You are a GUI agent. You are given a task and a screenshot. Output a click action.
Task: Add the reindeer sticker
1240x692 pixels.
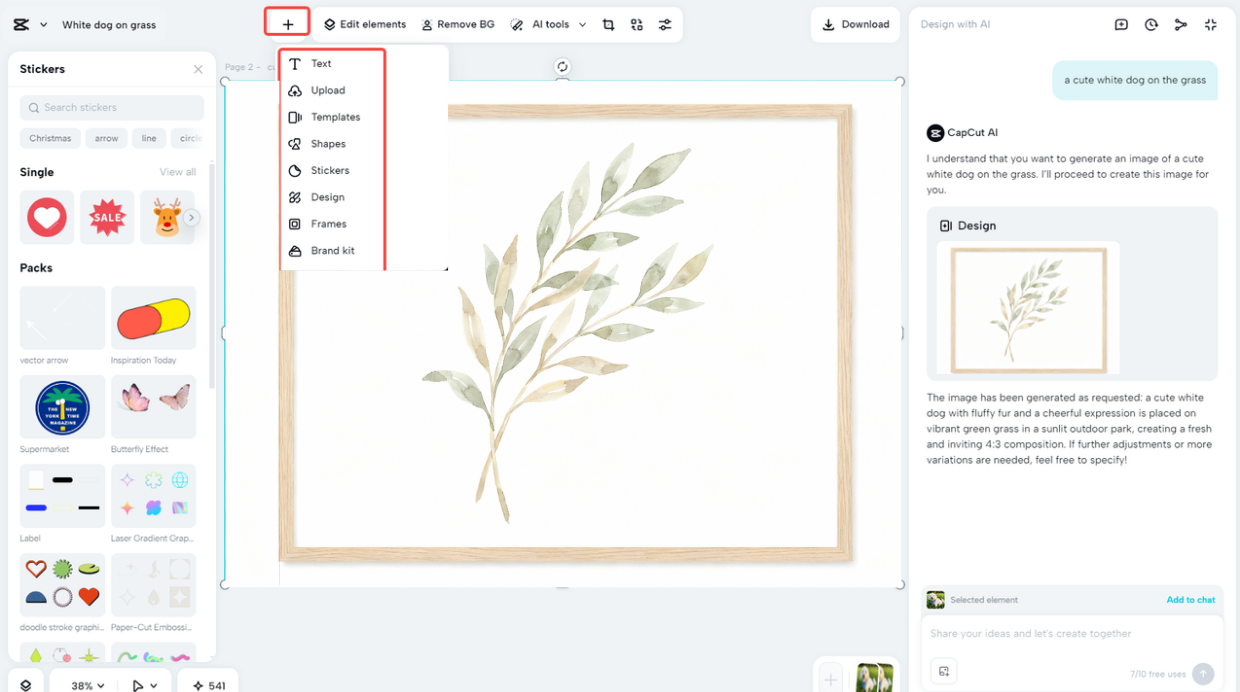coord(166,217)
